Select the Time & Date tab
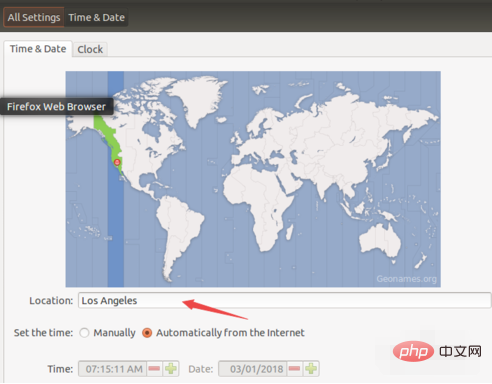 [38, 49]
